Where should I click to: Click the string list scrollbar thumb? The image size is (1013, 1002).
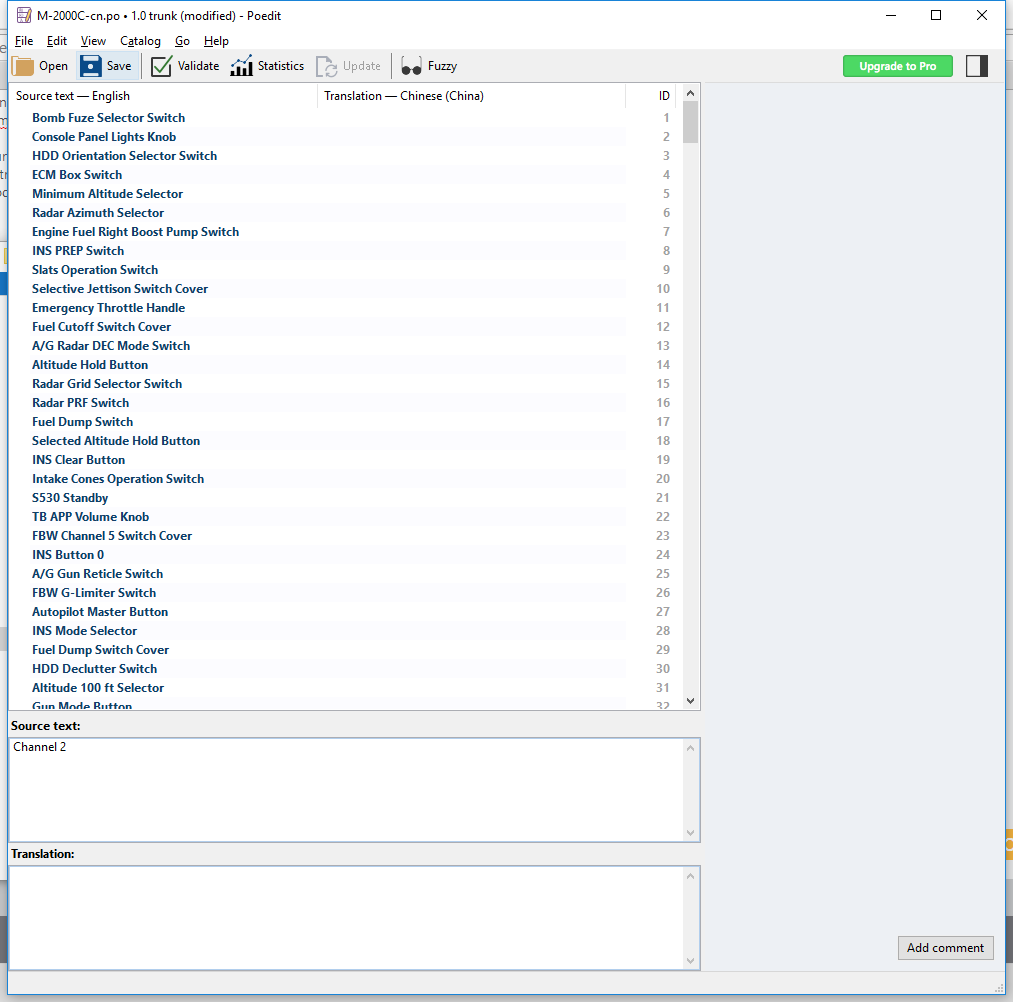[x=690, y=123]
